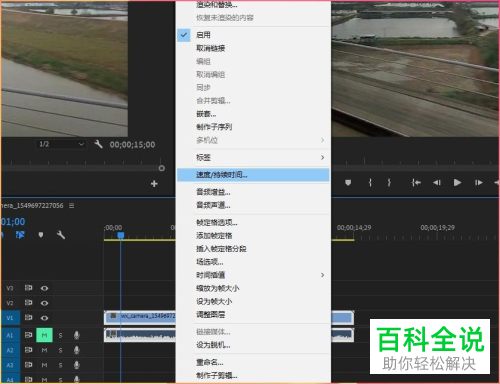Image resolution: width=500 pixels, height=384 pixels.
Task: Toggle sync lock on track A1
Action: [28, 335]
